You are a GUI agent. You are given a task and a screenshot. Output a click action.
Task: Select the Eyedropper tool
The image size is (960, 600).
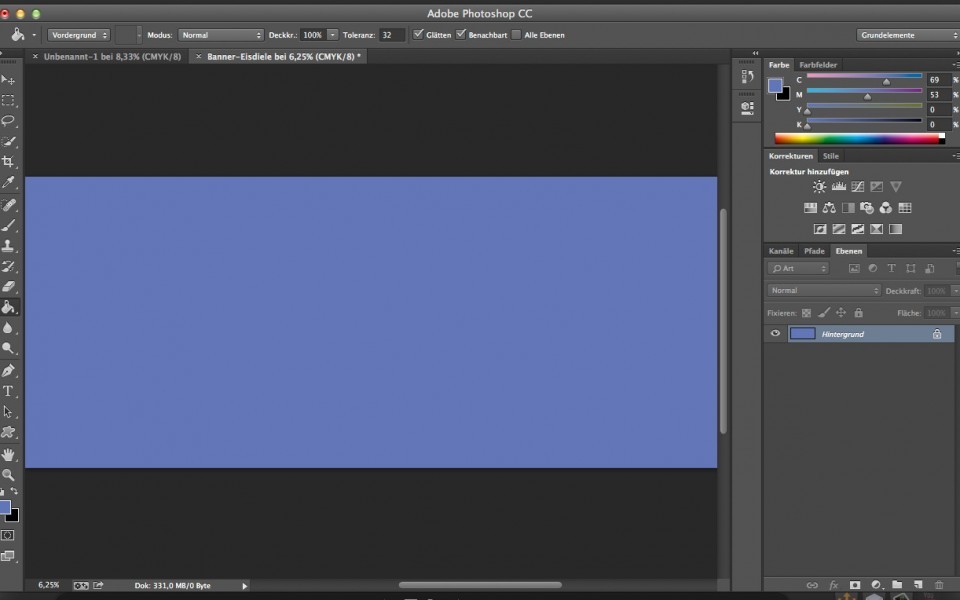pyautogui.click(x=8, y=182)
